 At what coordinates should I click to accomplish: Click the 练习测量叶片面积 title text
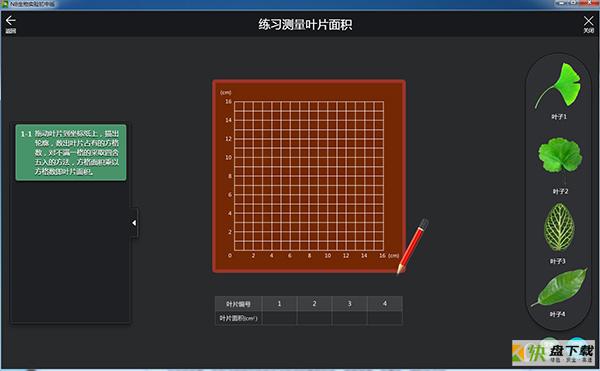click(x=305, y=24)
